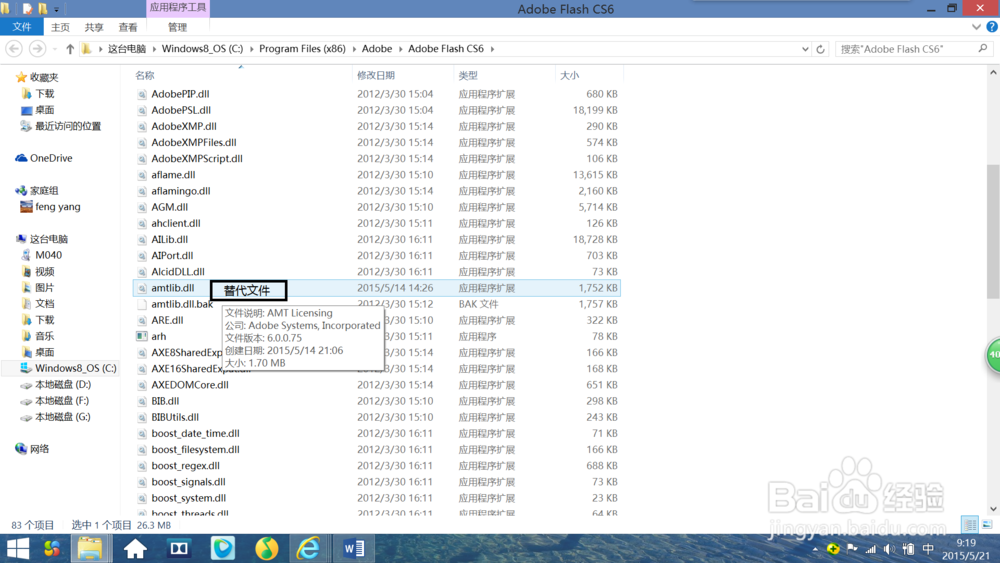Open File Explorer from the taskbar
This screenshot has width=1000, height=563.
coord(90,548)
